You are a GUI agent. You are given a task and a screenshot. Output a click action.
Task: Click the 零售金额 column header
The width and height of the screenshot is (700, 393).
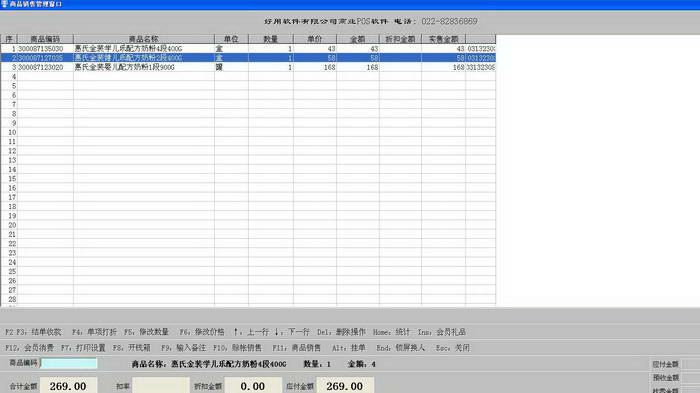pos(443,39)
